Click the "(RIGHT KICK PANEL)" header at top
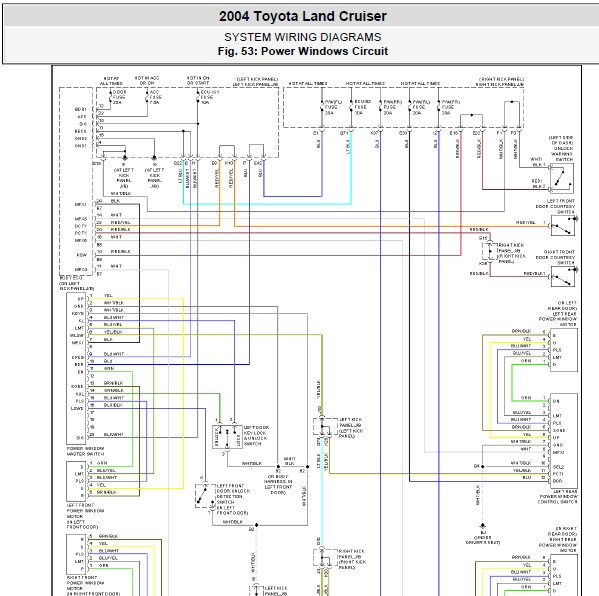Viewport: 599px width, 596px height. pos(502,79)
